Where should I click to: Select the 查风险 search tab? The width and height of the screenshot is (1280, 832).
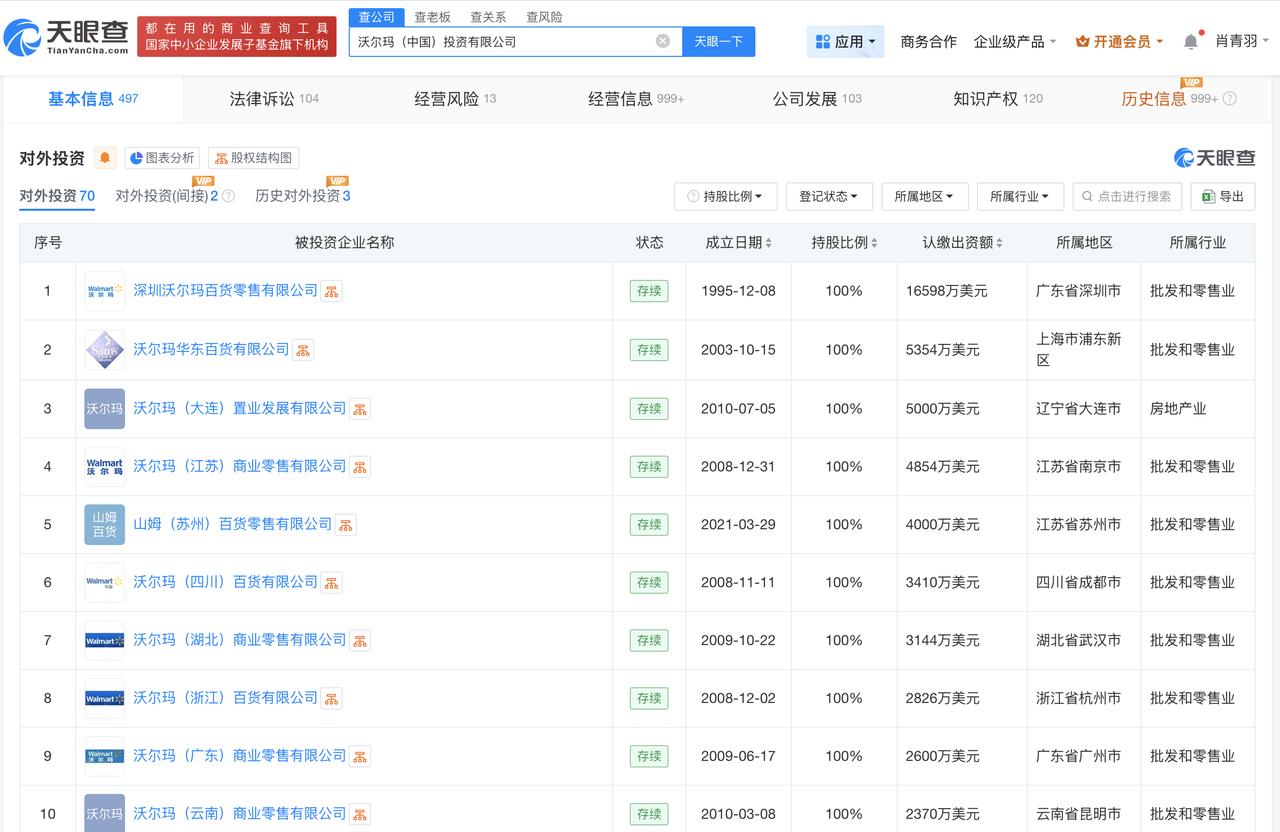[544, 17]
